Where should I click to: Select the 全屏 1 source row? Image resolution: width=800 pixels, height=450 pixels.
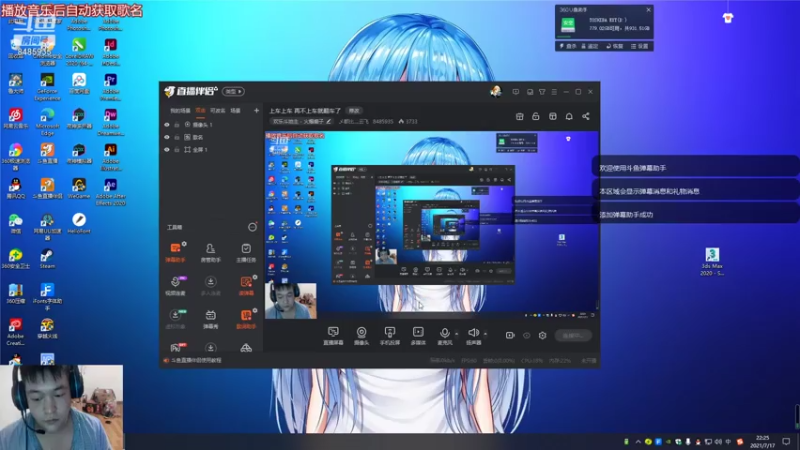point(211,149)
